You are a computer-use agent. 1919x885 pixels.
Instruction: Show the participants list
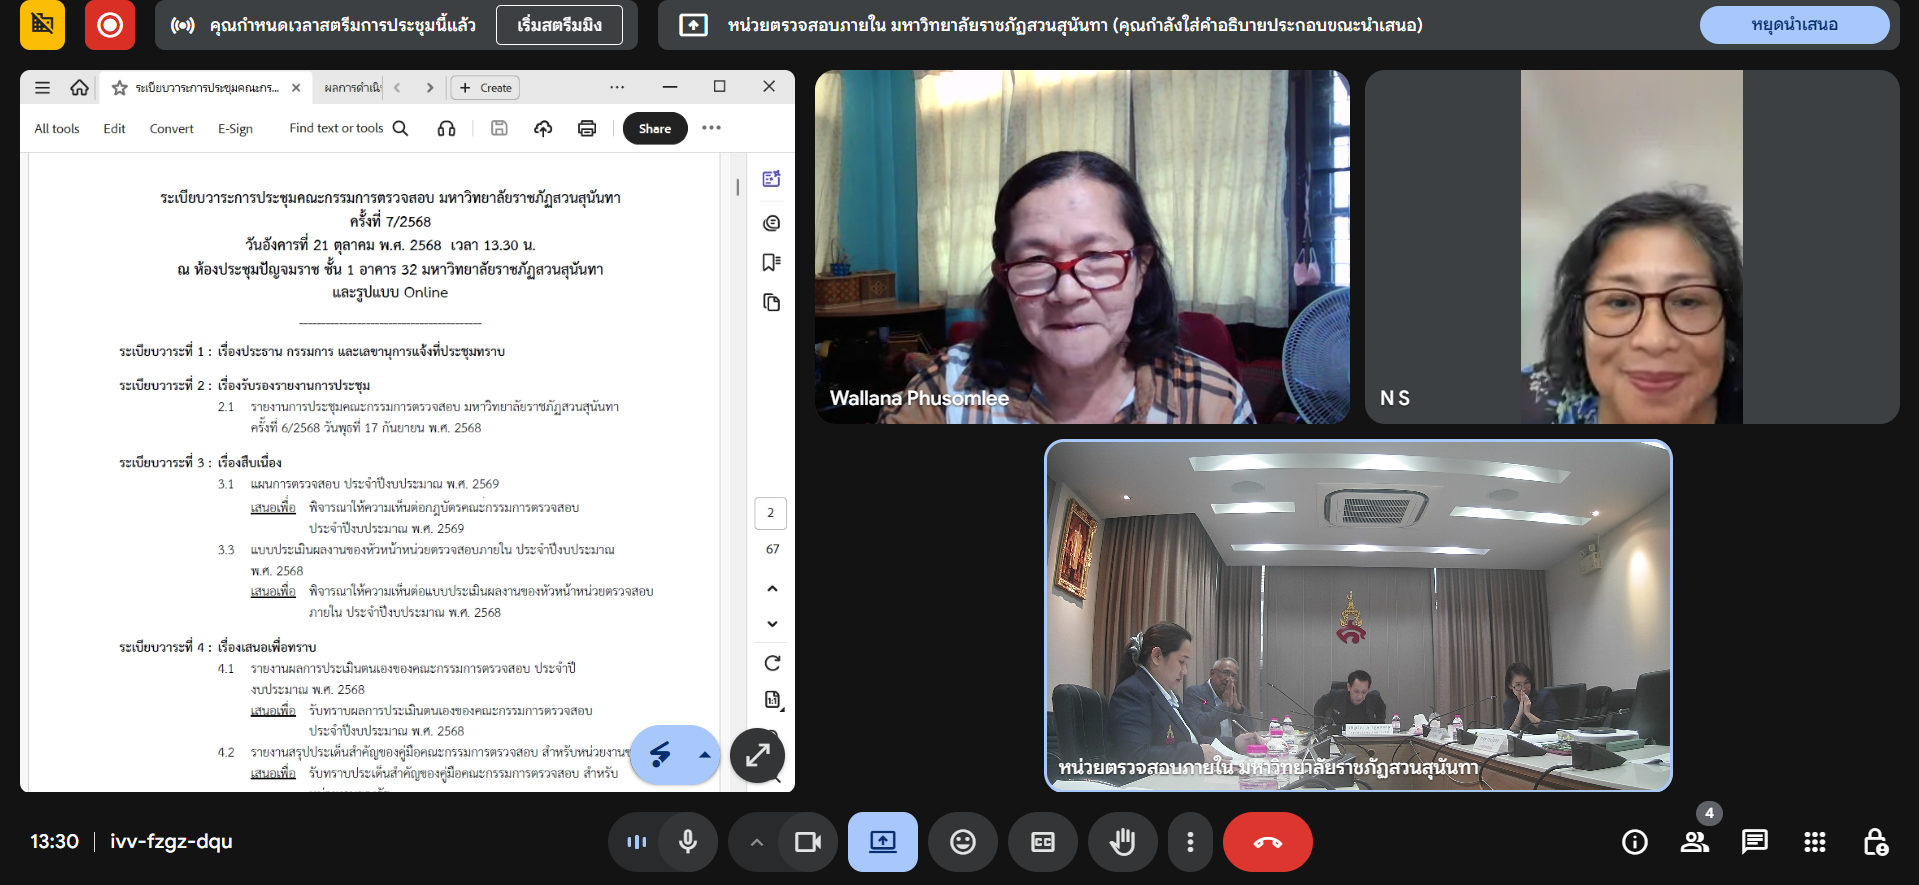[x=1694, y=842]
